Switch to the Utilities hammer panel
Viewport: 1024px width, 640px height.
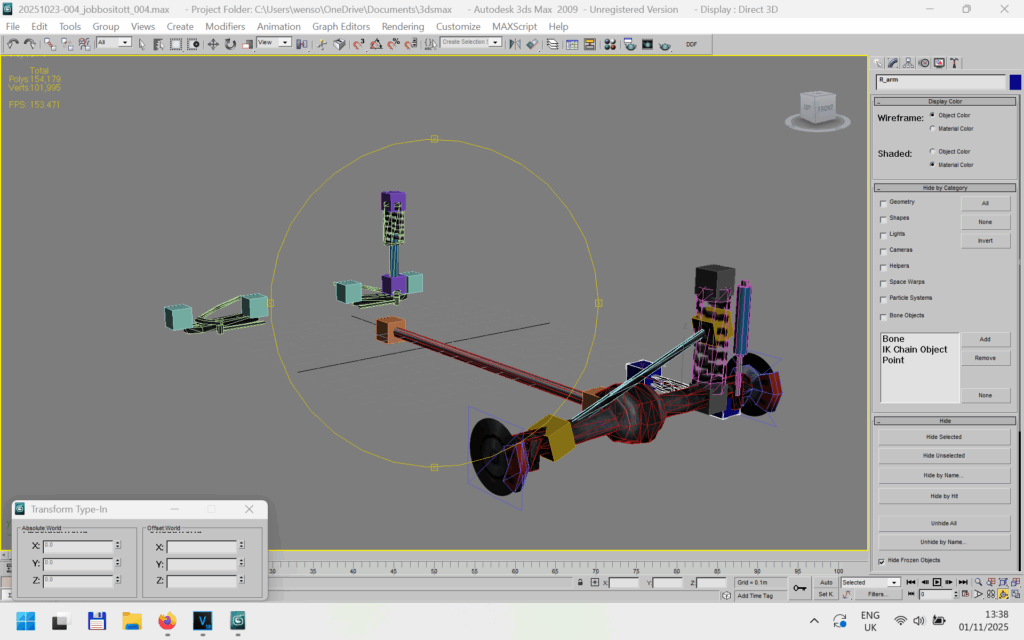point(955,63)
